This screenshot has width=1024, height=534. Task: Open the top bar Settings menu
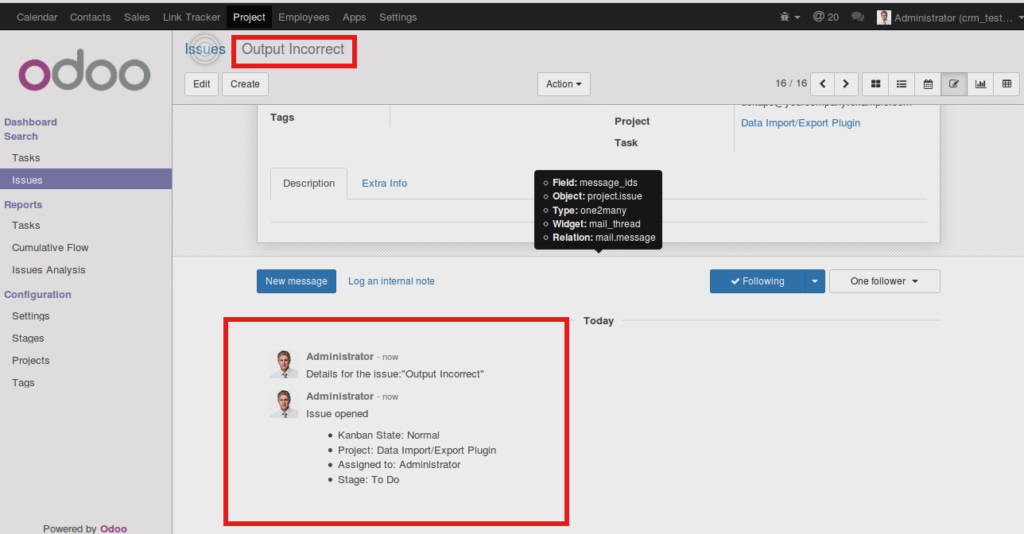(x=398, y=17)
